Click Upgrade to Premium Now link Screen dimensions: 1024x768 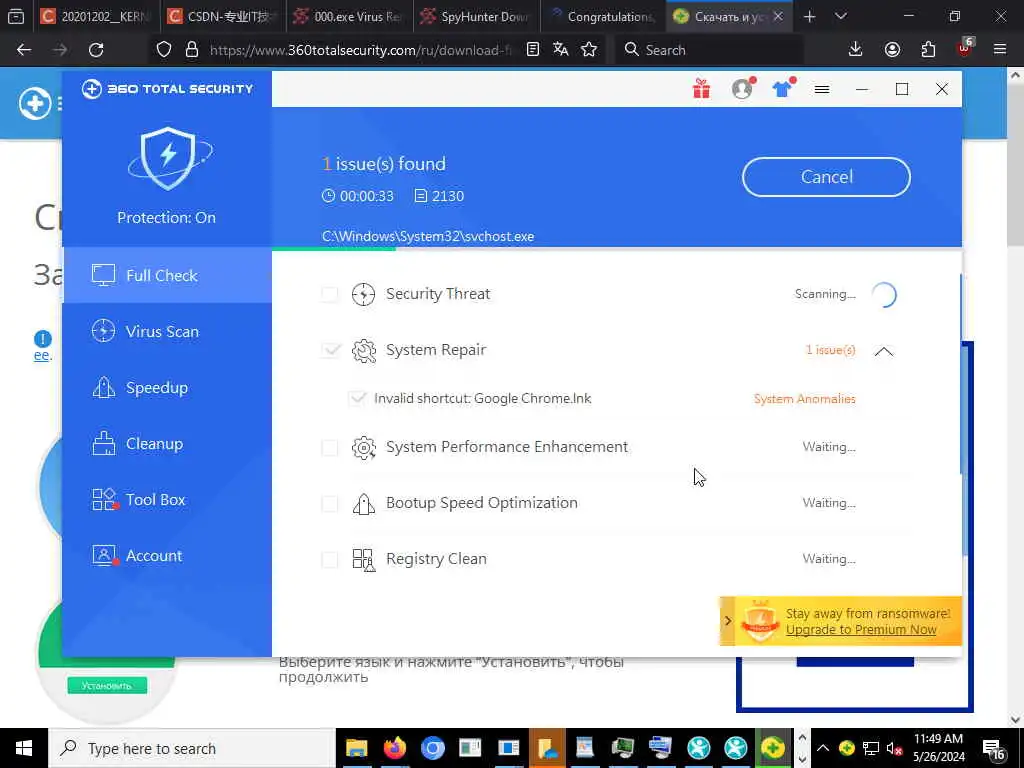(x=861, y=630)
